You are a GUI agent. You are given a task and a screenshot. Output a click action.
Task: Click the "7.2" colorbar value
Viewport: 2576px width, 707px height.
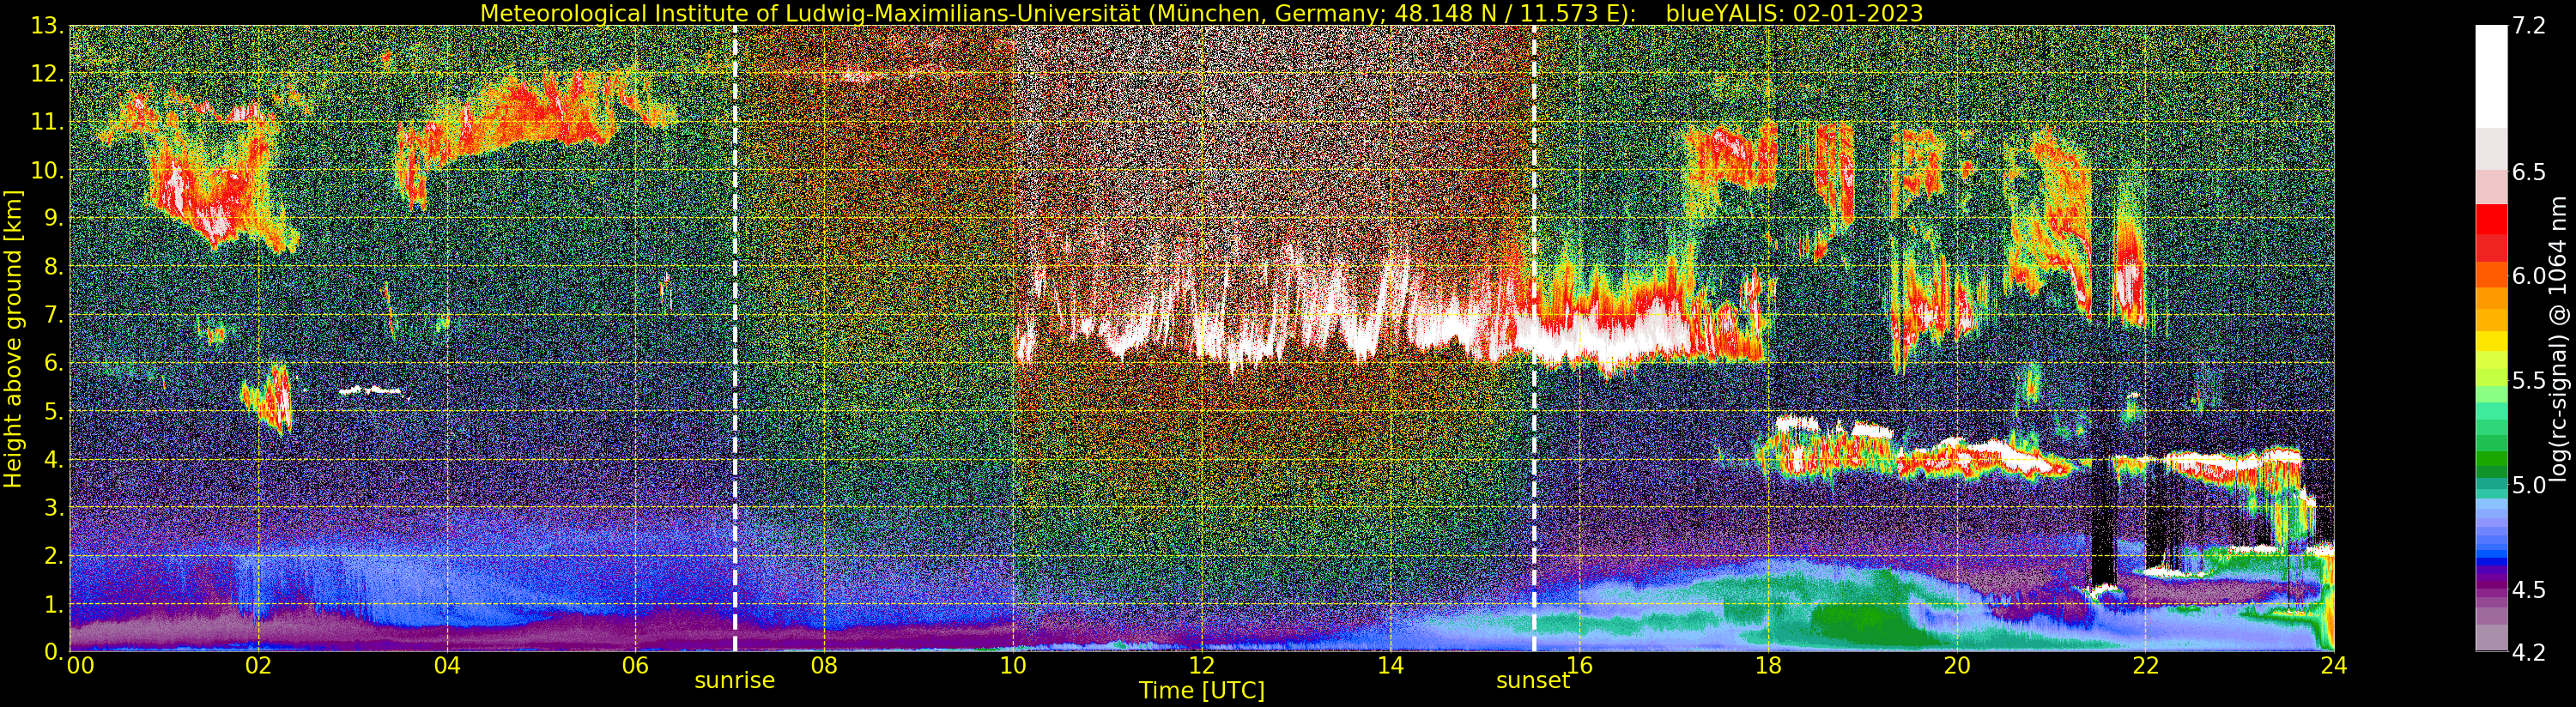click(x=2529, y=27)
